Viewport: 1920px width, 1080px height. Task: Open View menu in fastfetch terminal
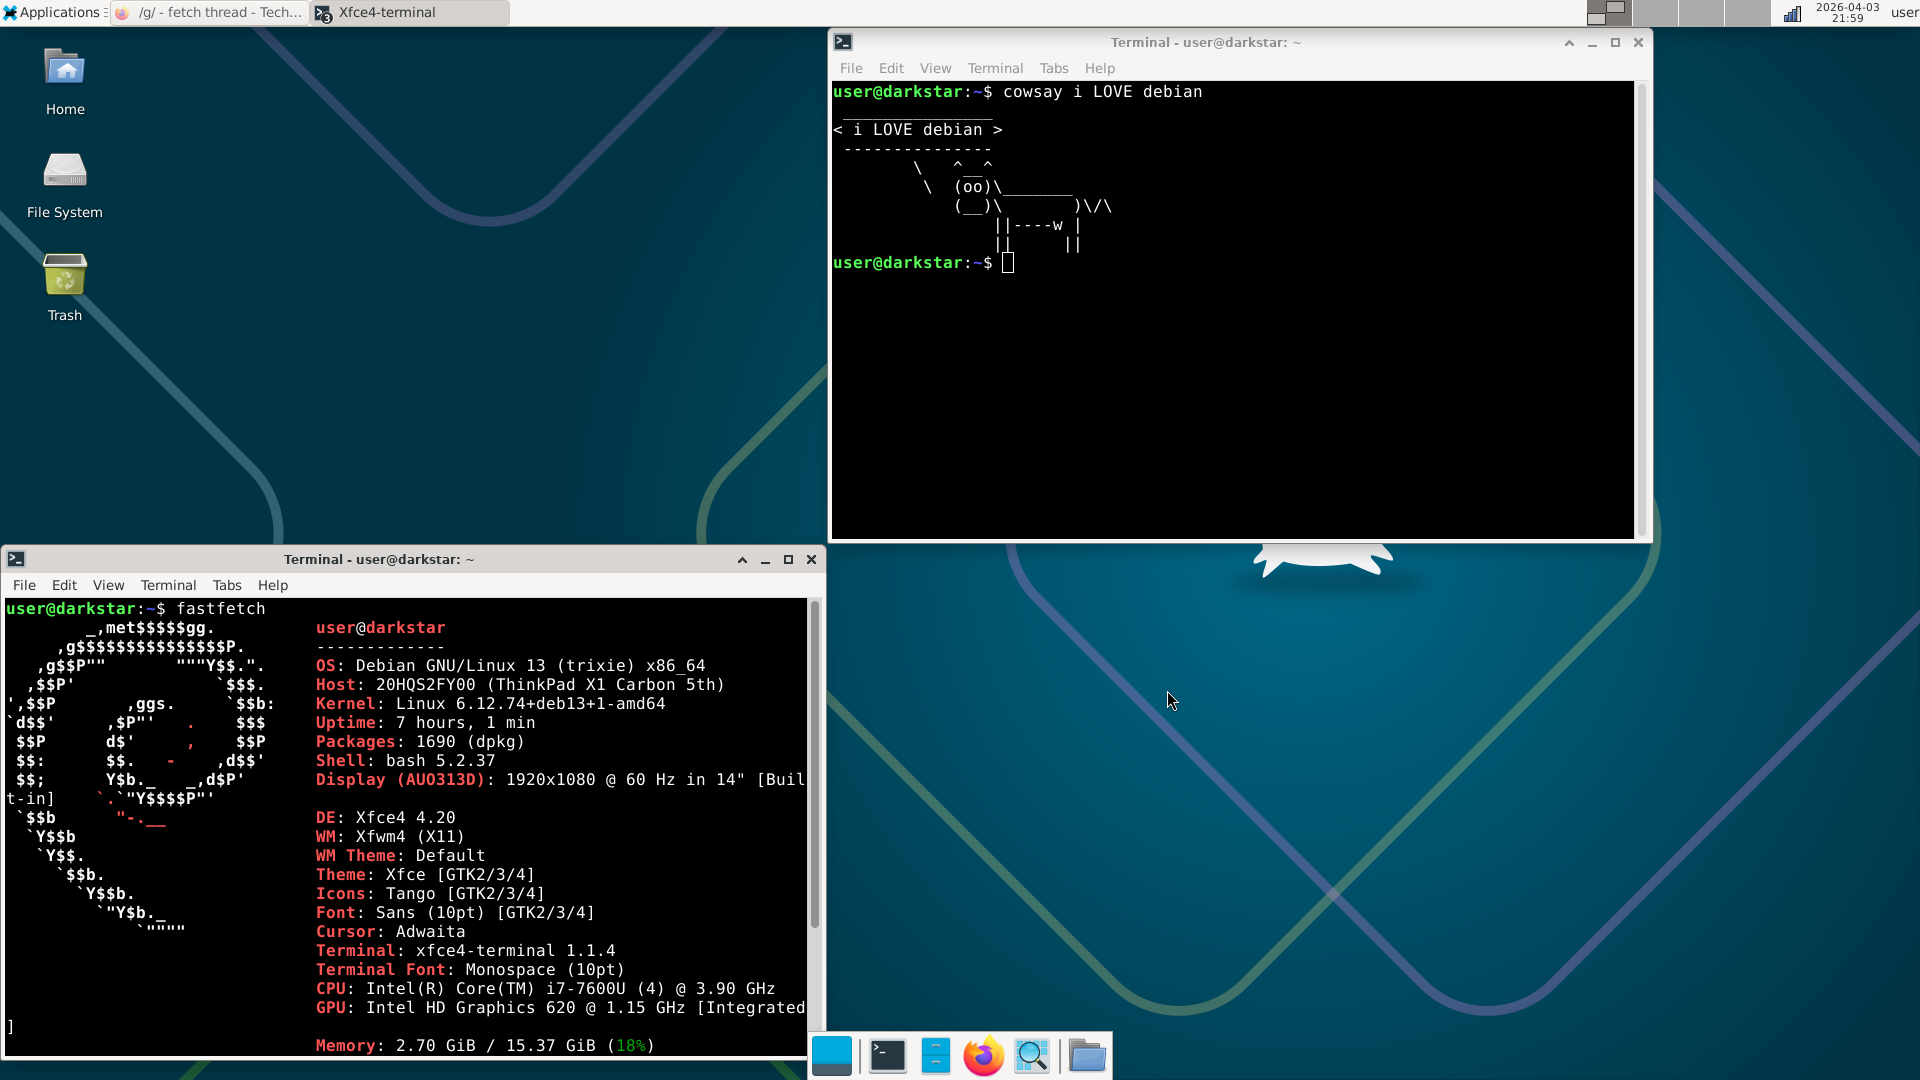(x=108, y=585)
